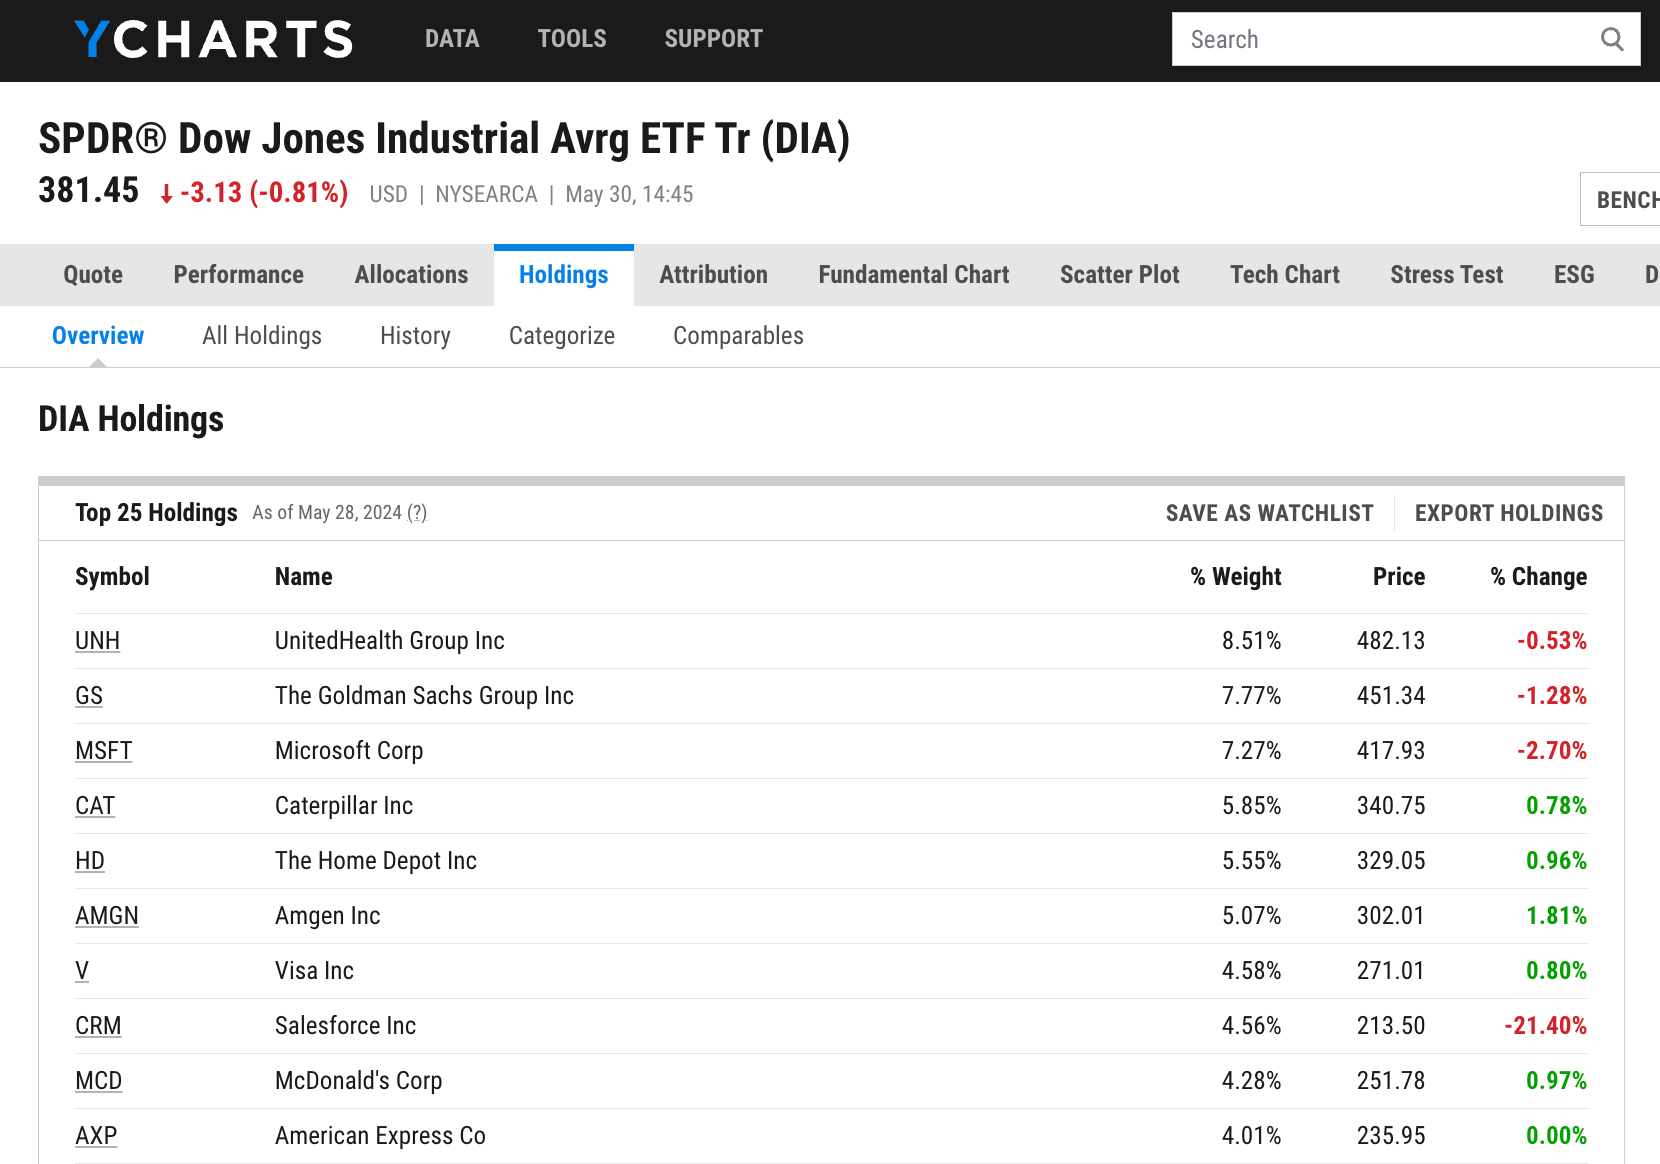Open the Tech Chart tab
Image resolution: width=1660 pixels, height=1164 pixels.
(x=1285, y=275)
